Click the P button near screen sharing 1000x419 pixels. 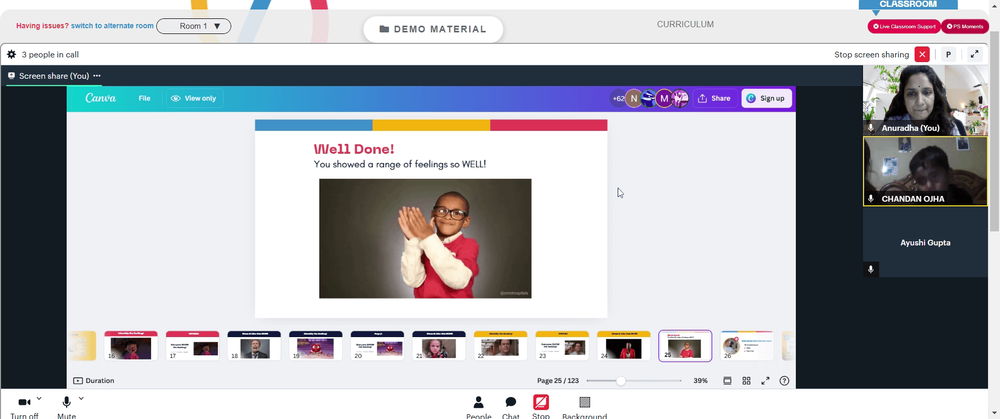(948, 55)
